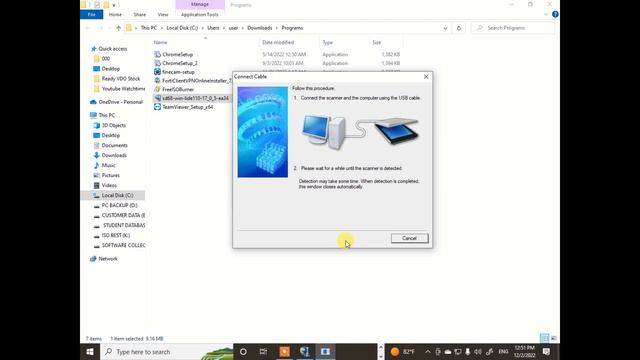
Task: Select ChromeSetup file icon
Action: (x=157, y=54)
